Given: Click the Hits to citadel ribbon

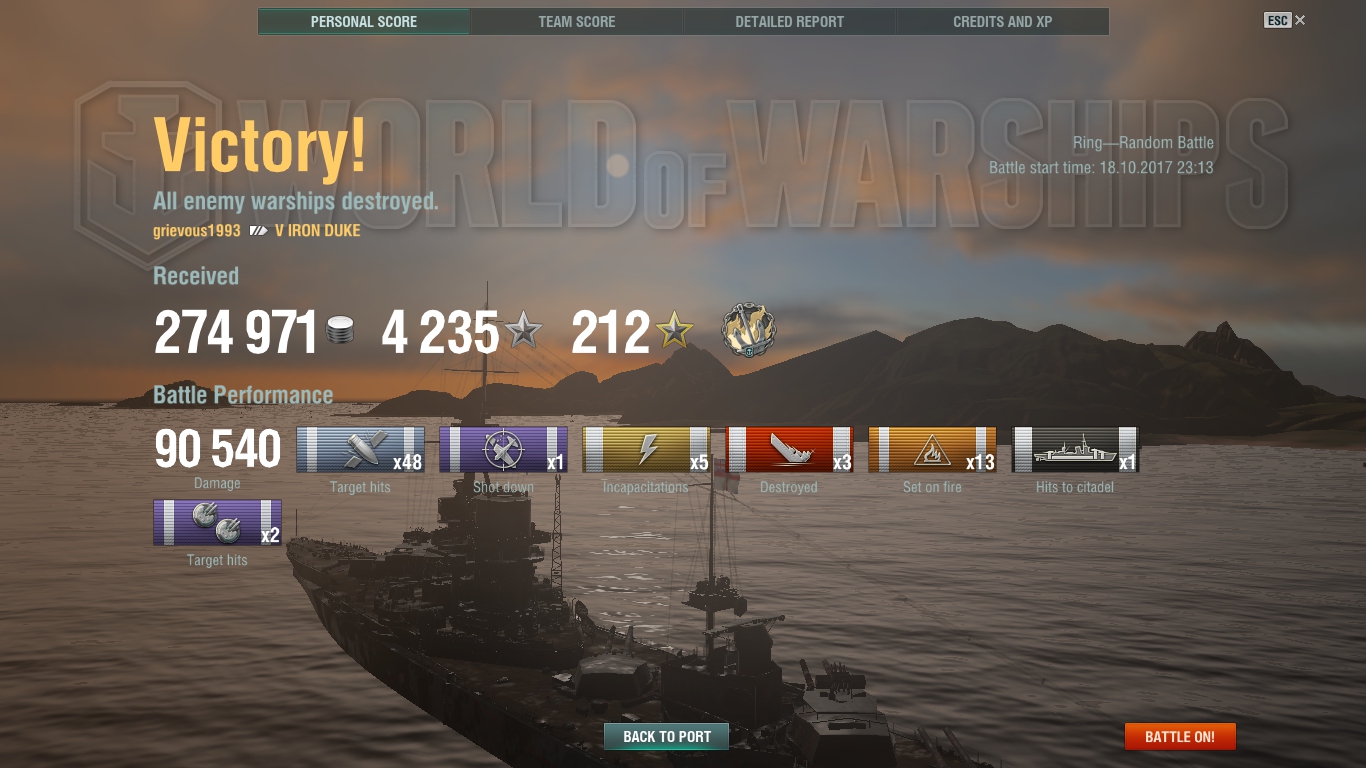Looking at the screenshot, I should [1076, 450].
